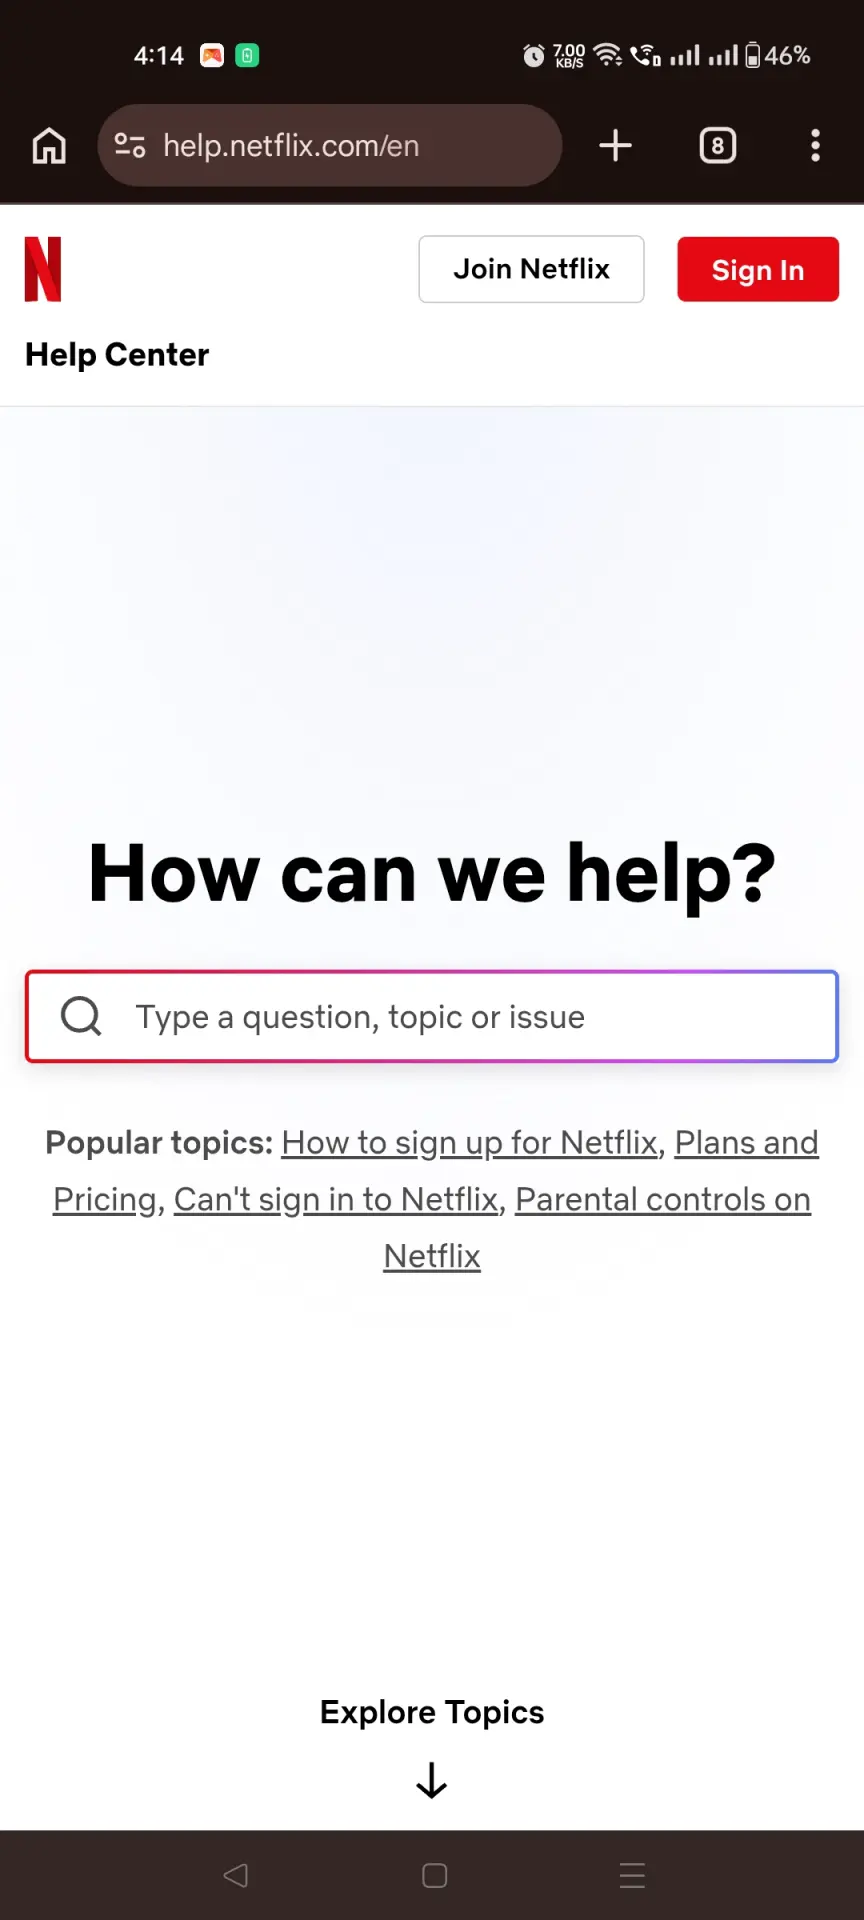Open Android recent apps menu button
864x1920 pixels.
coord(632,1875)
